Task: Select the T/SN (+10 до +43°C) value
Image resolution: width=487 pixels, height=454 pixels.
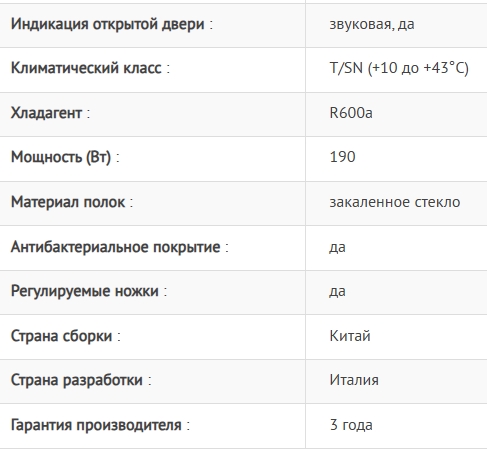Action: 399,68
